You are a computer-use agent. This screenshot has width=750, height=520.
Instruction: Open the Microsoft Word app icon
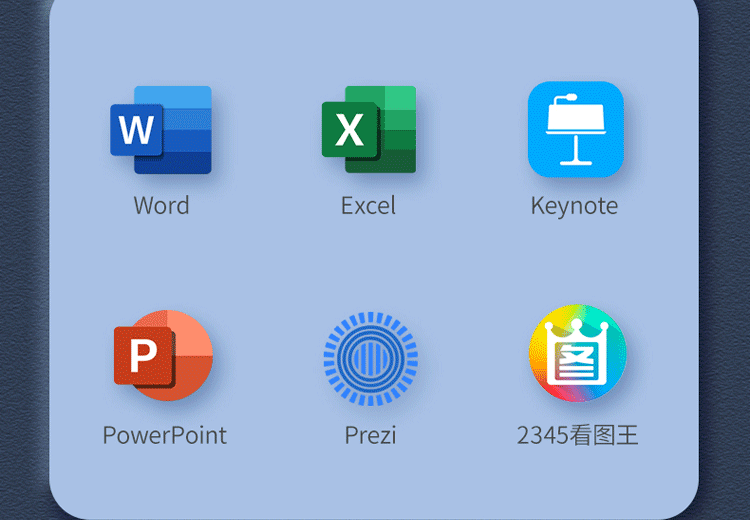tap(161, 130)
